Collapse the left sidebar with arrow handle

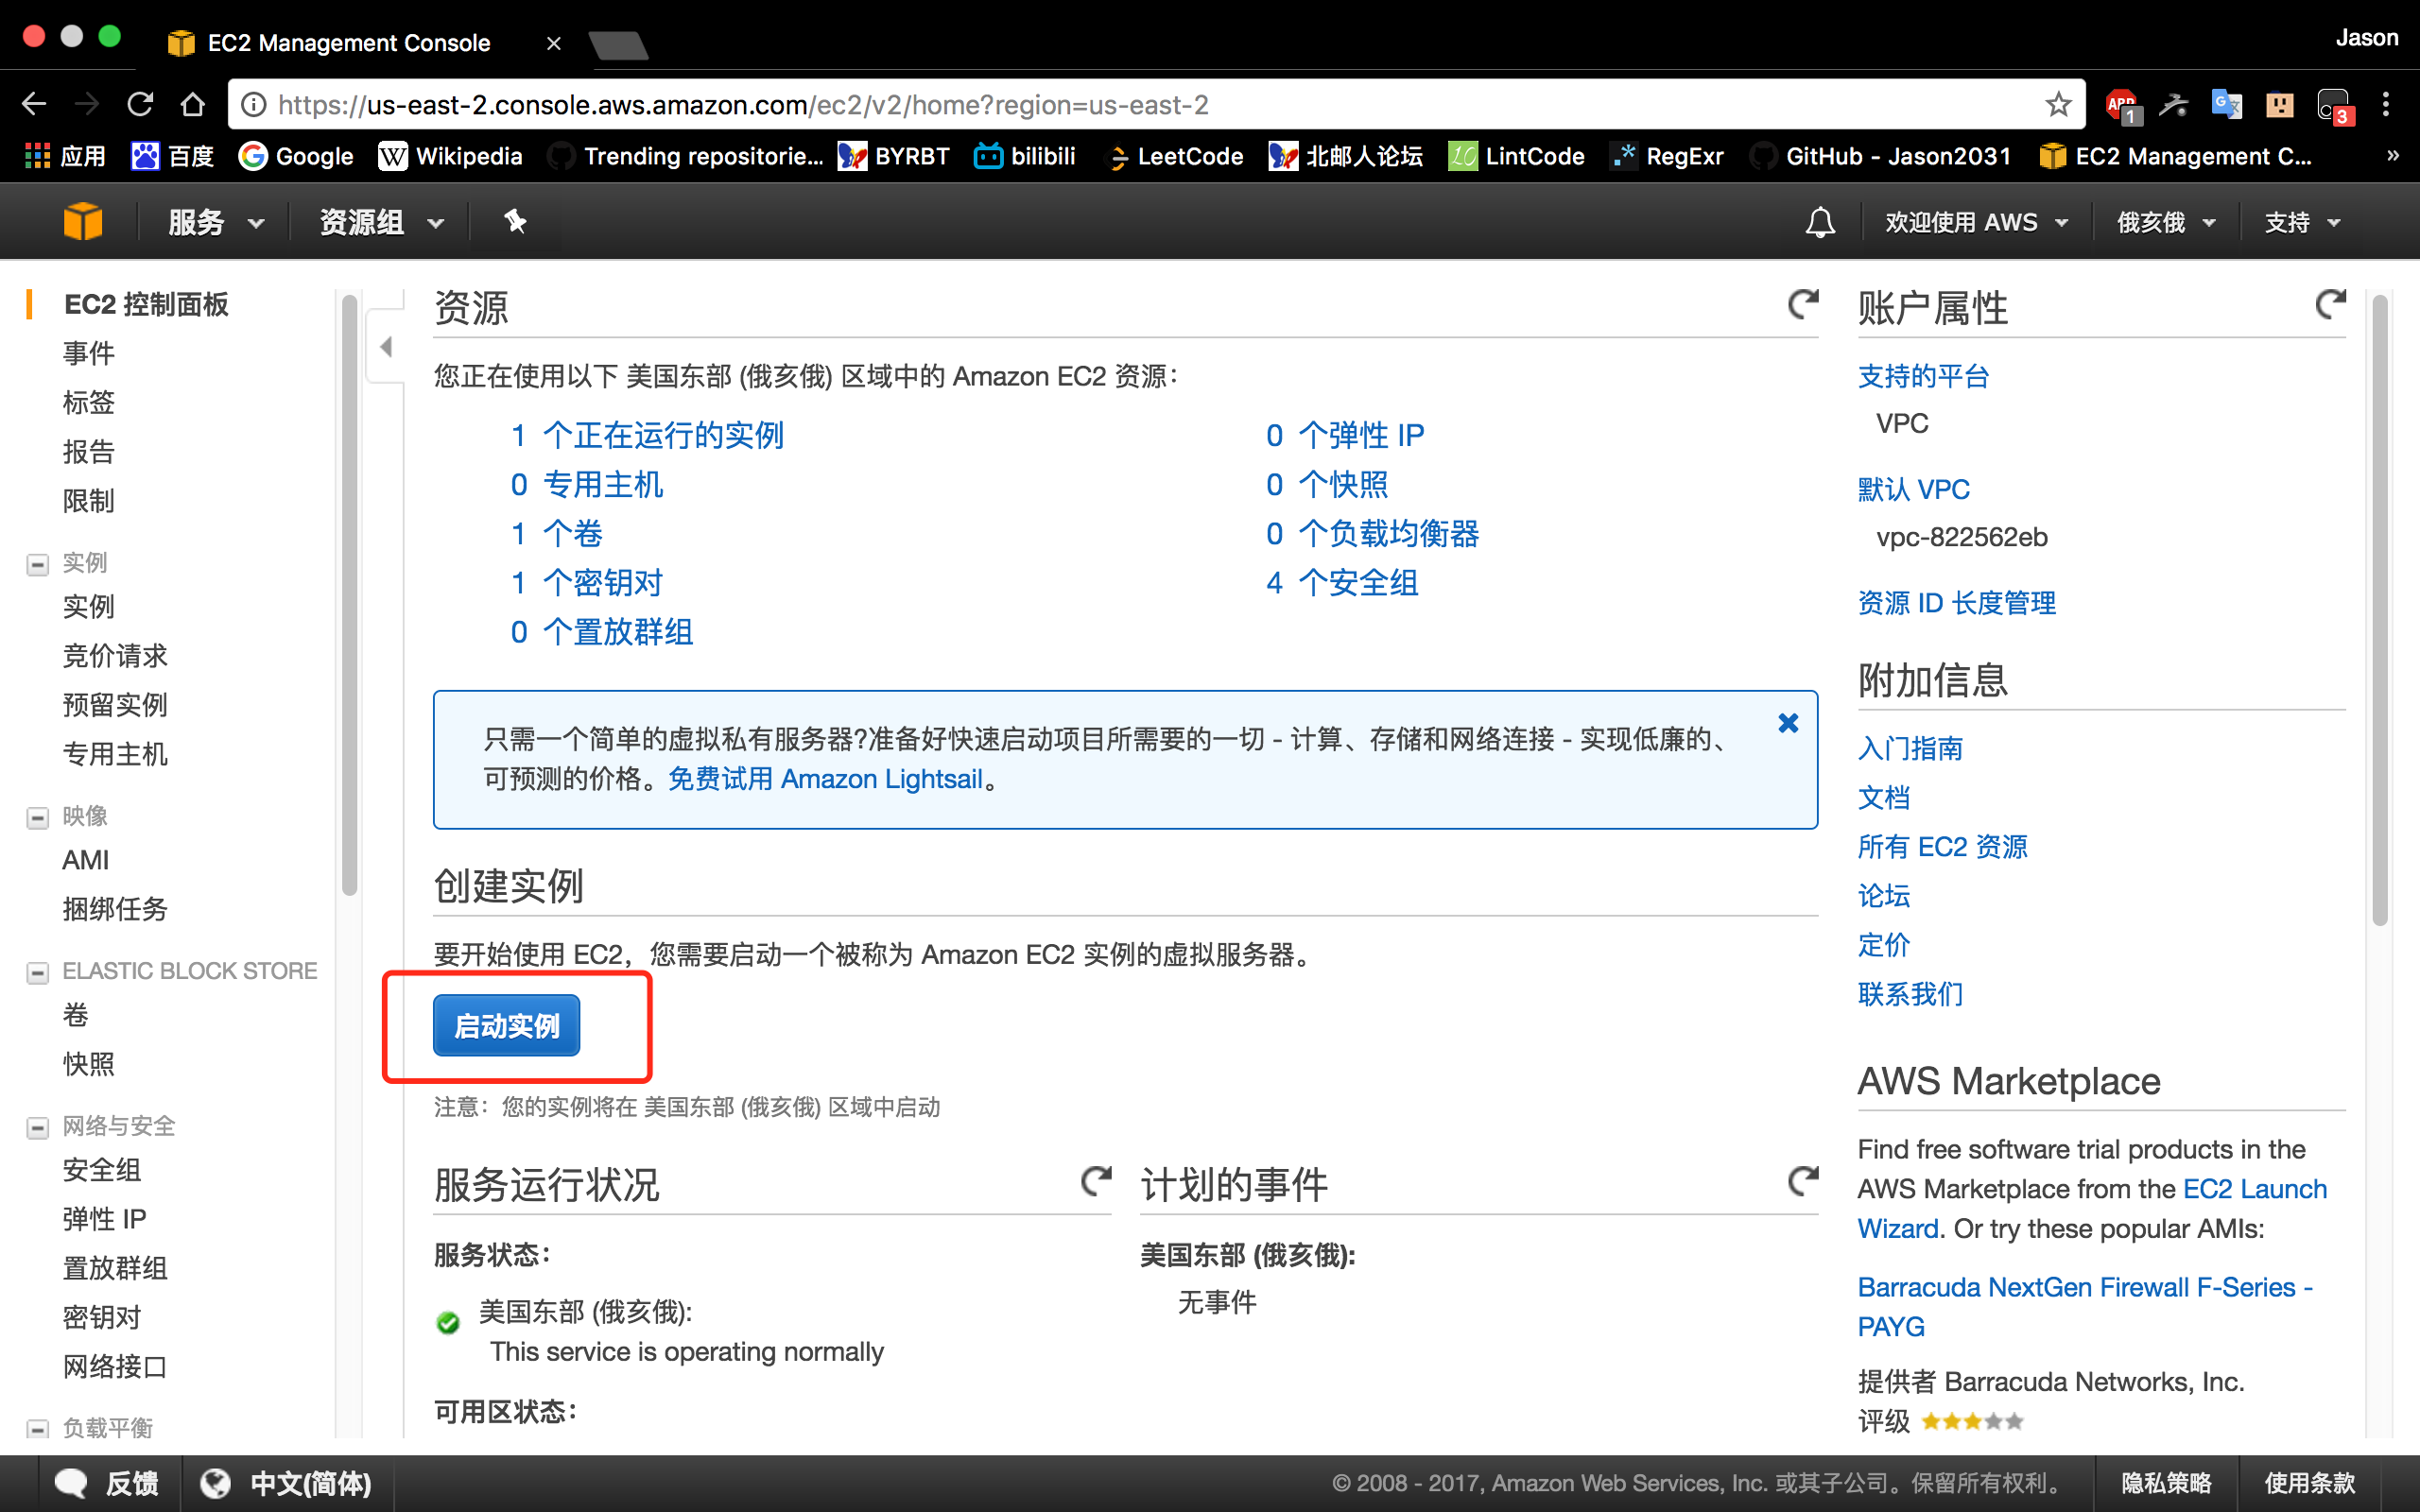[386, 347]
